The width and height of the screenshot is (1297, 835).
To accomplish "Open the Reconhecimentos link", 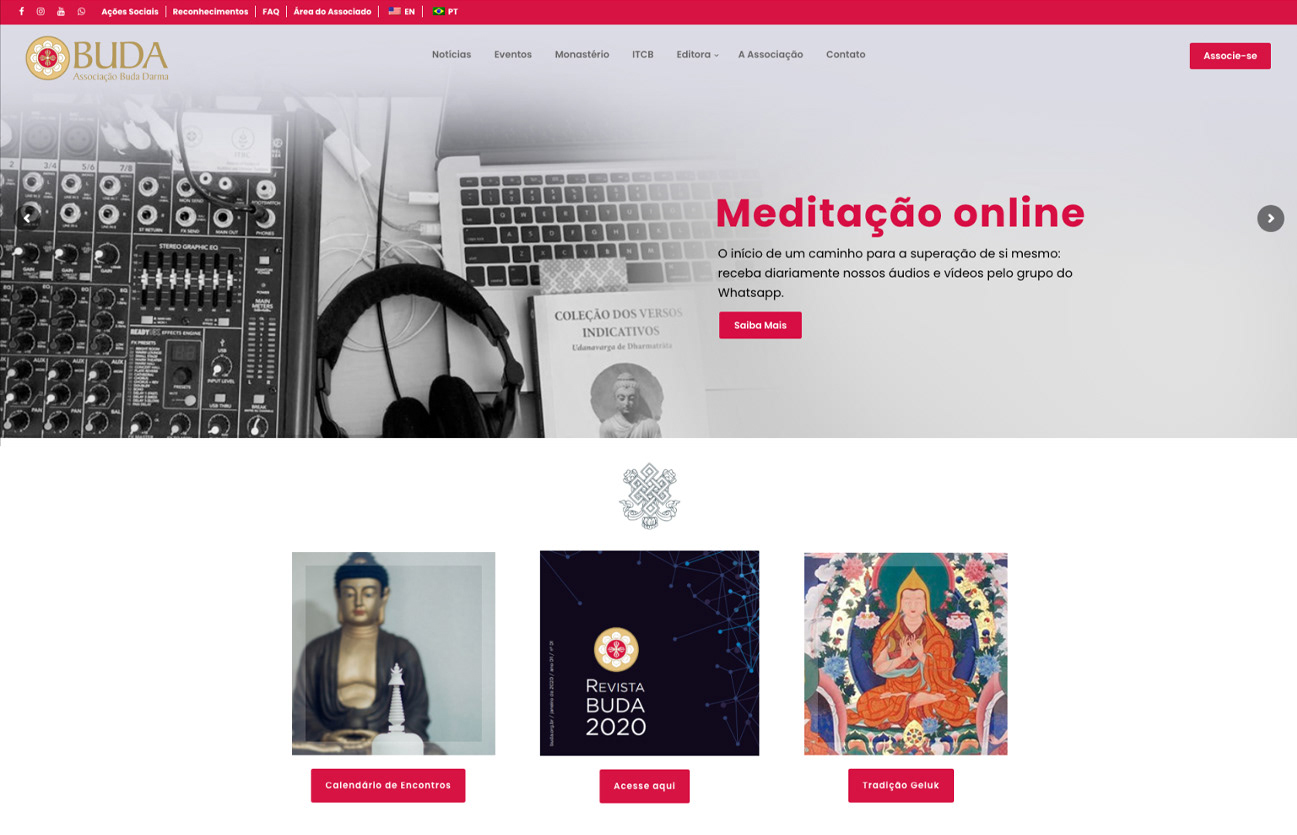I will [210, 12].
